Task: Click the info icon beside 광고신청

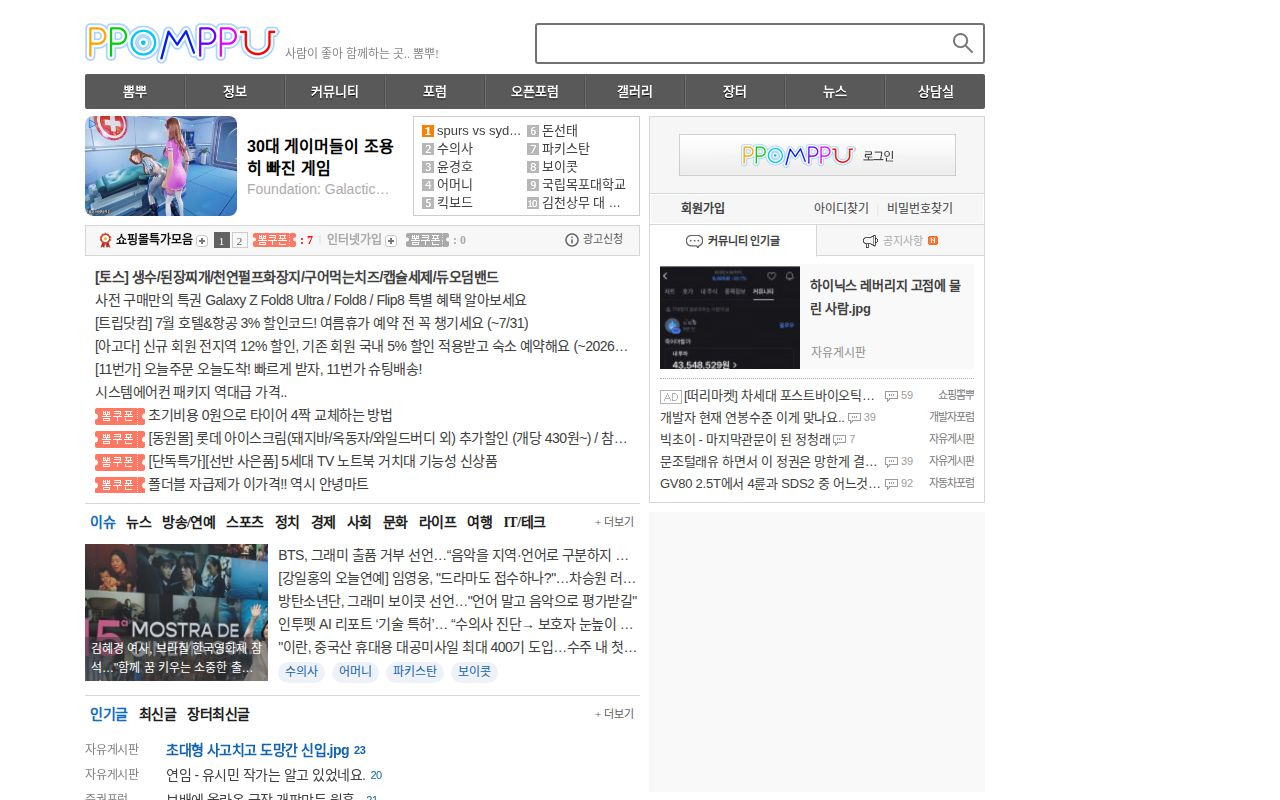Action: coord(572,240)
